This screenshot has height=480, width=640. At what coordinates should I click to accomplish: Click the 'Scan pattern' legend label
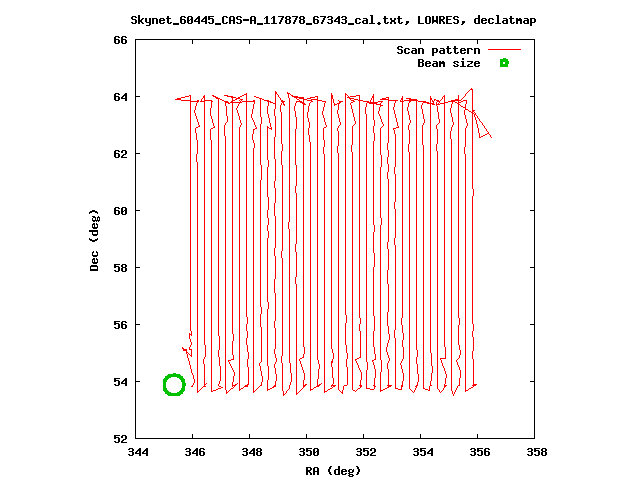[x=438, y=51]
